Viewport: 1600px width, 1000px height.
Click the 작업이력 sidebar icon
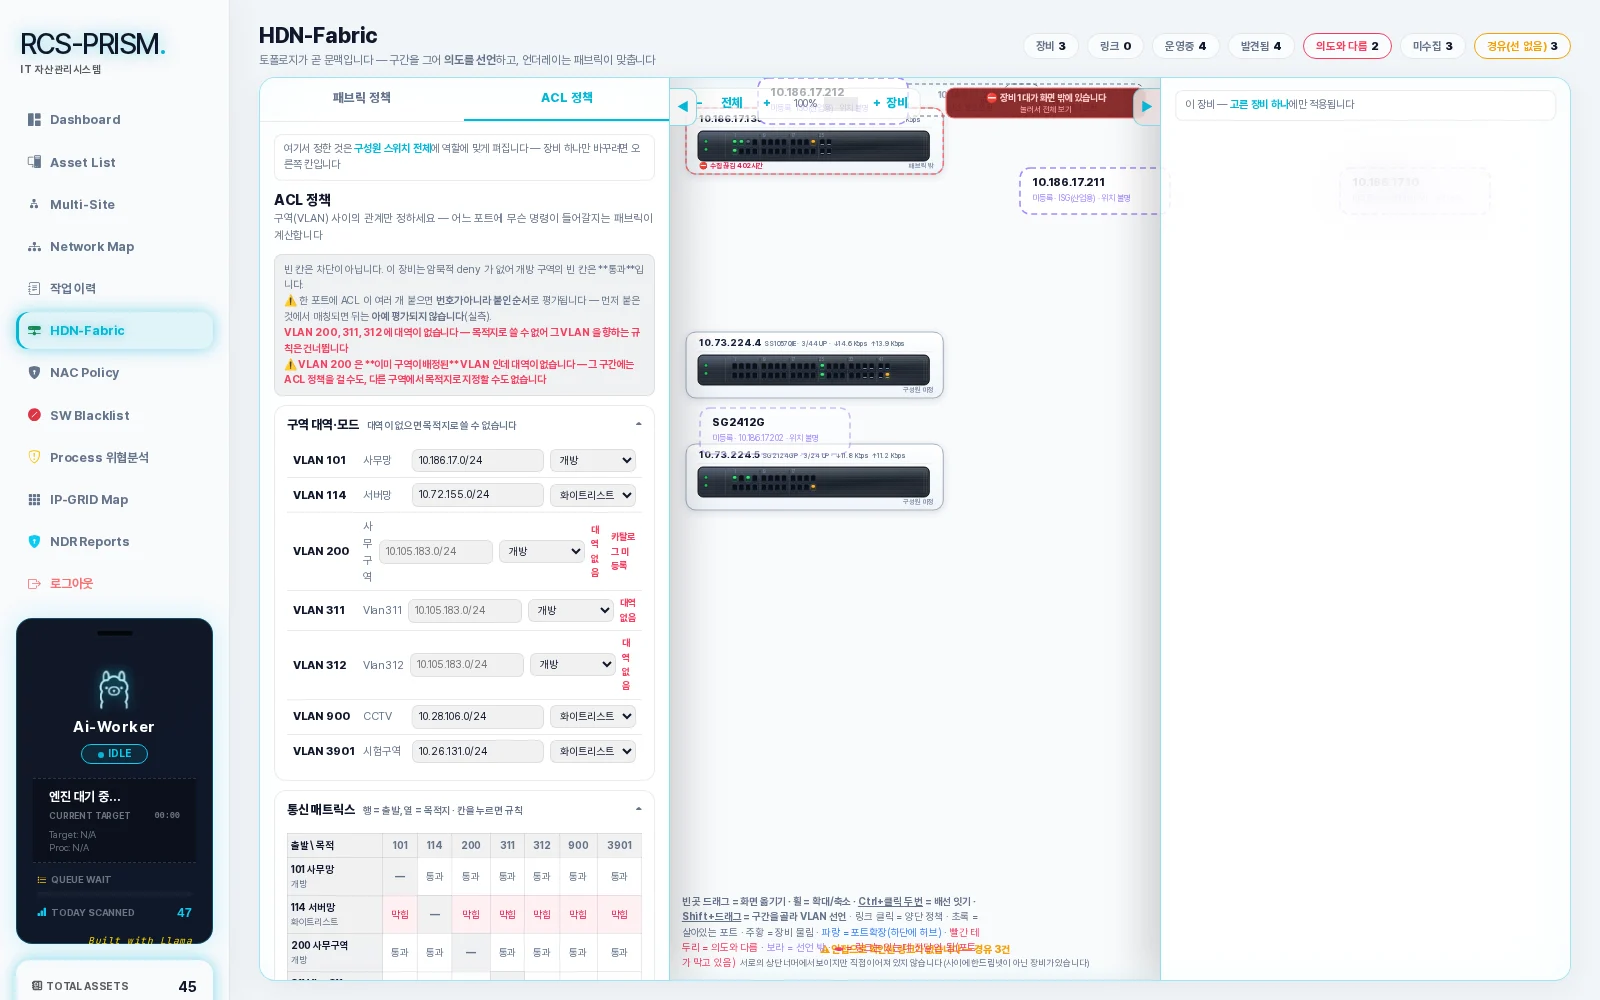click(x=34, y=288)
